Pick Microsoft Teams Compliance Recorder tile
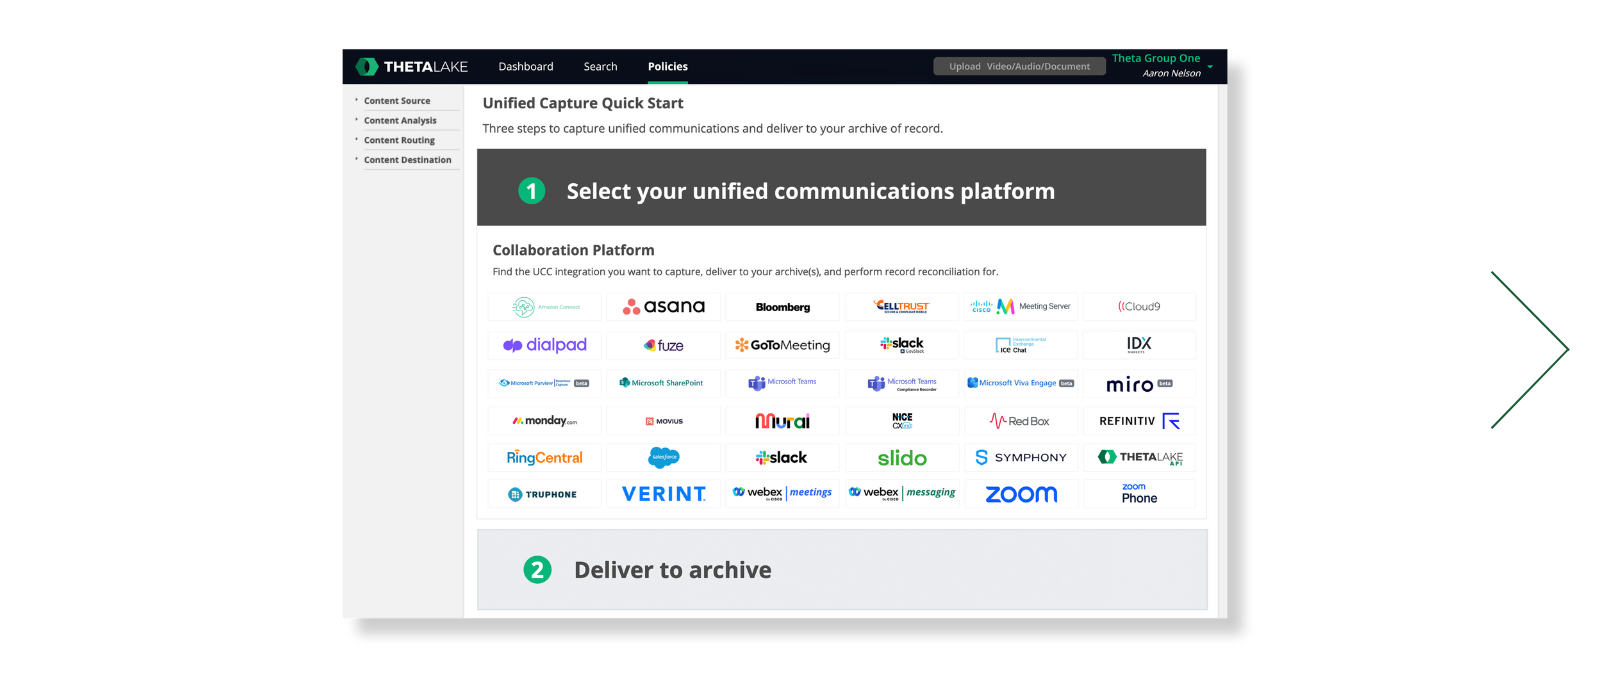 [x=902, y=383]
